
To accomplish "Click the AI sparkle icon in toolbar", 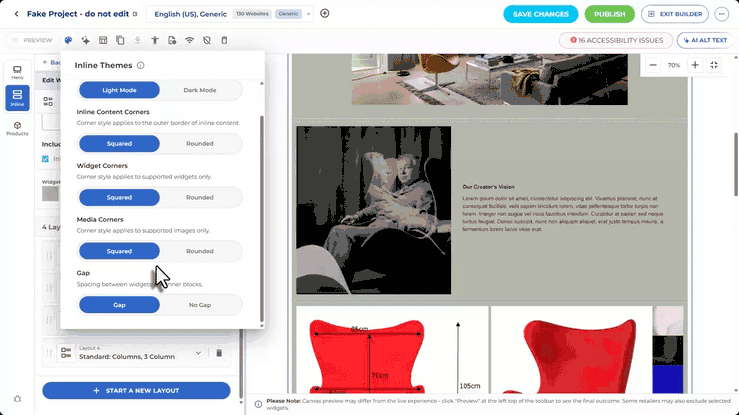I will [x=85, y=41].
